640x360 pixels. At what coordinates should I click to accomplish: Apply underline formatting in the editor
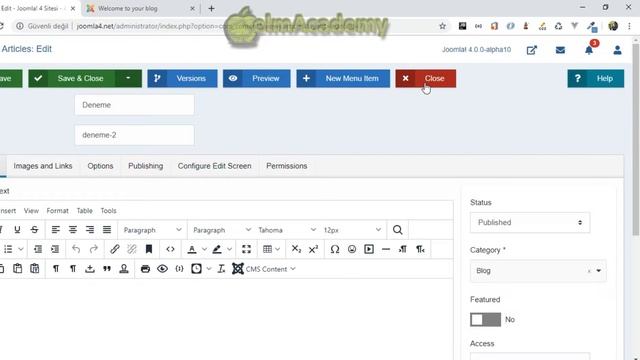pos(17,230)
